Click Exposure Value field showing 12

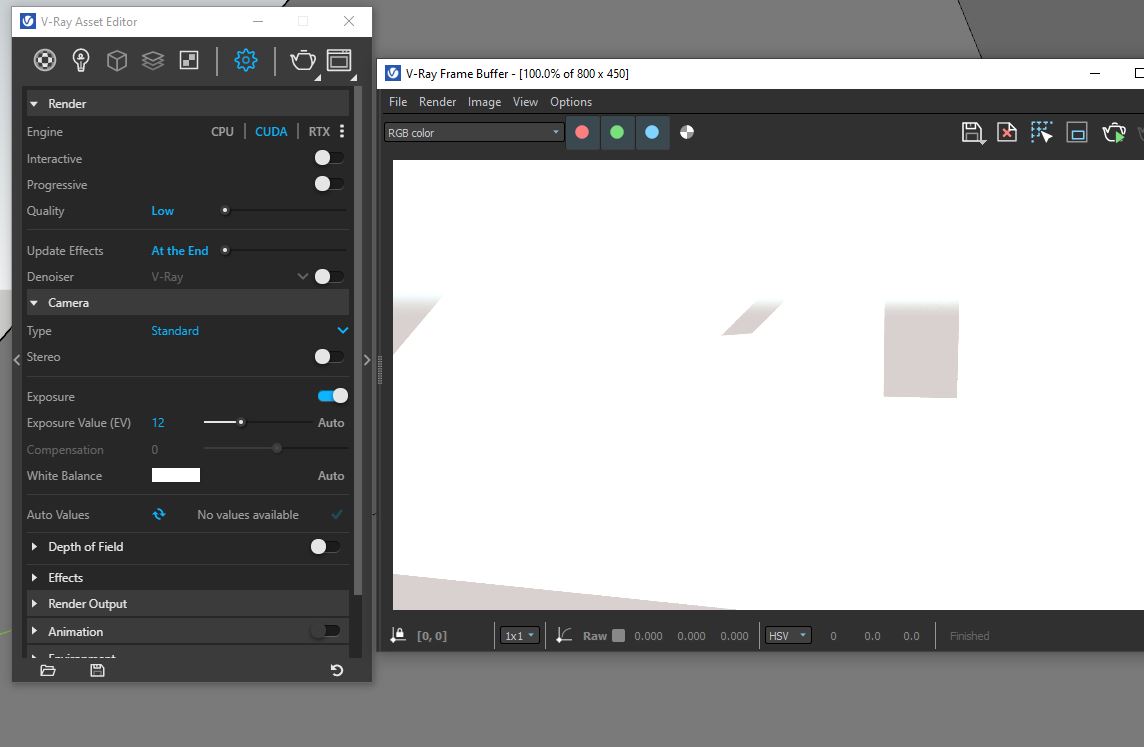tap(158, 422)
